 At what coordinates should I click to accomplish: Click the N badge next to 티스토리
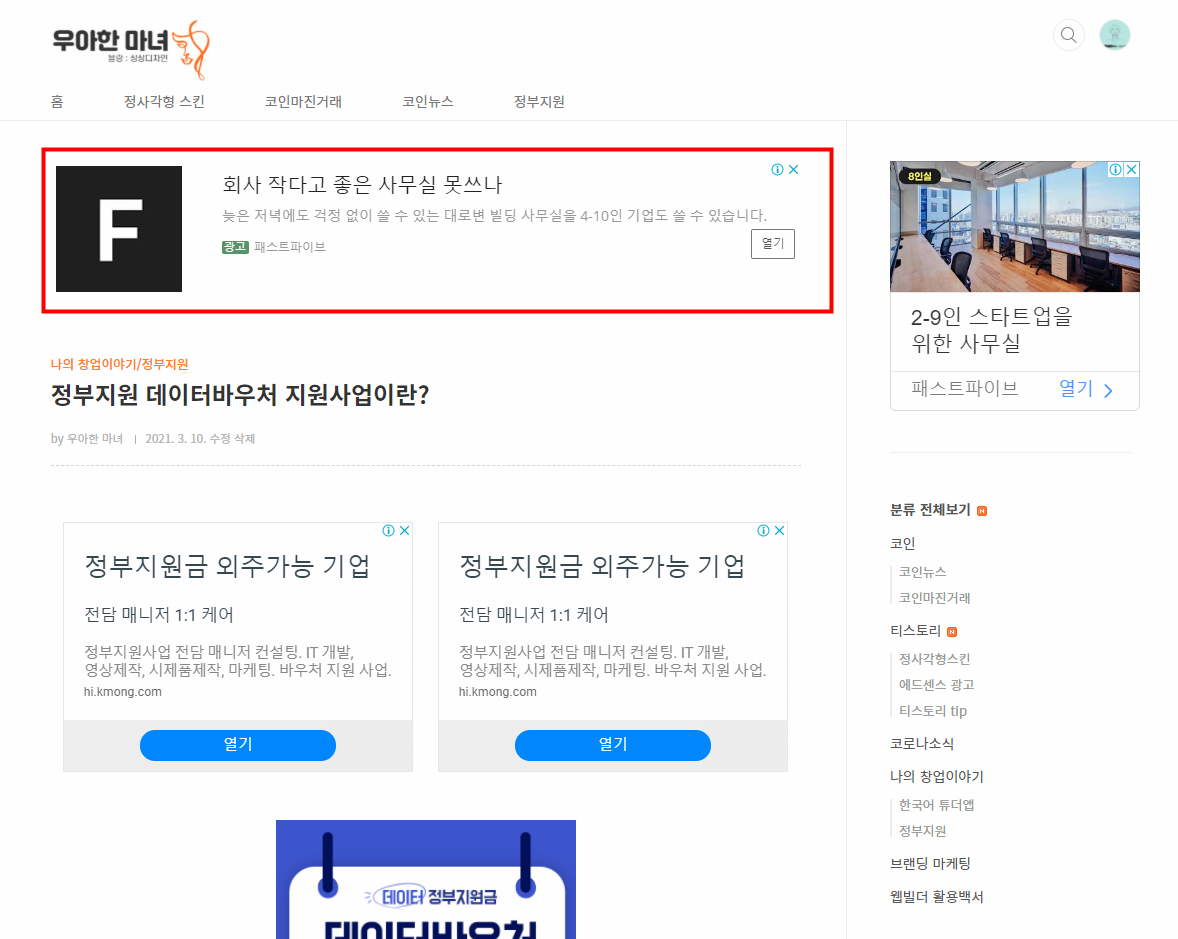click(952, 632)
